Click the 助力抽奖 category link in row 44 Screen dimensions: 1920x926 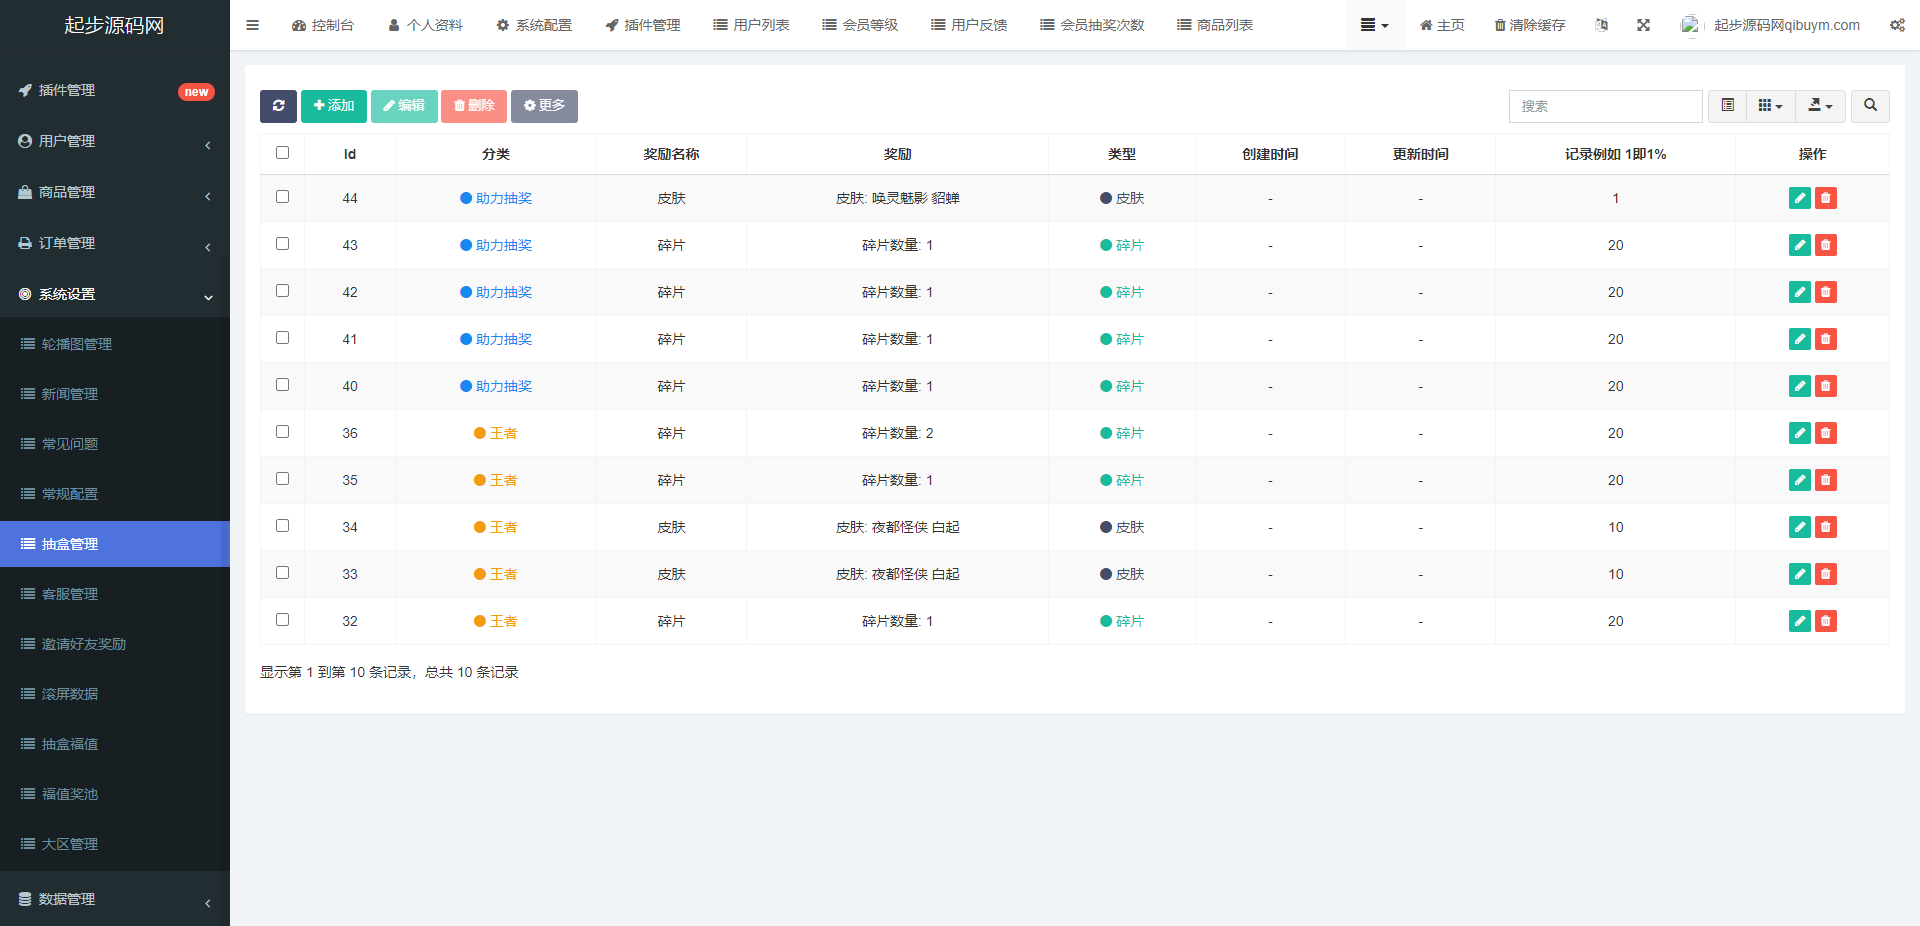point(503,198)
